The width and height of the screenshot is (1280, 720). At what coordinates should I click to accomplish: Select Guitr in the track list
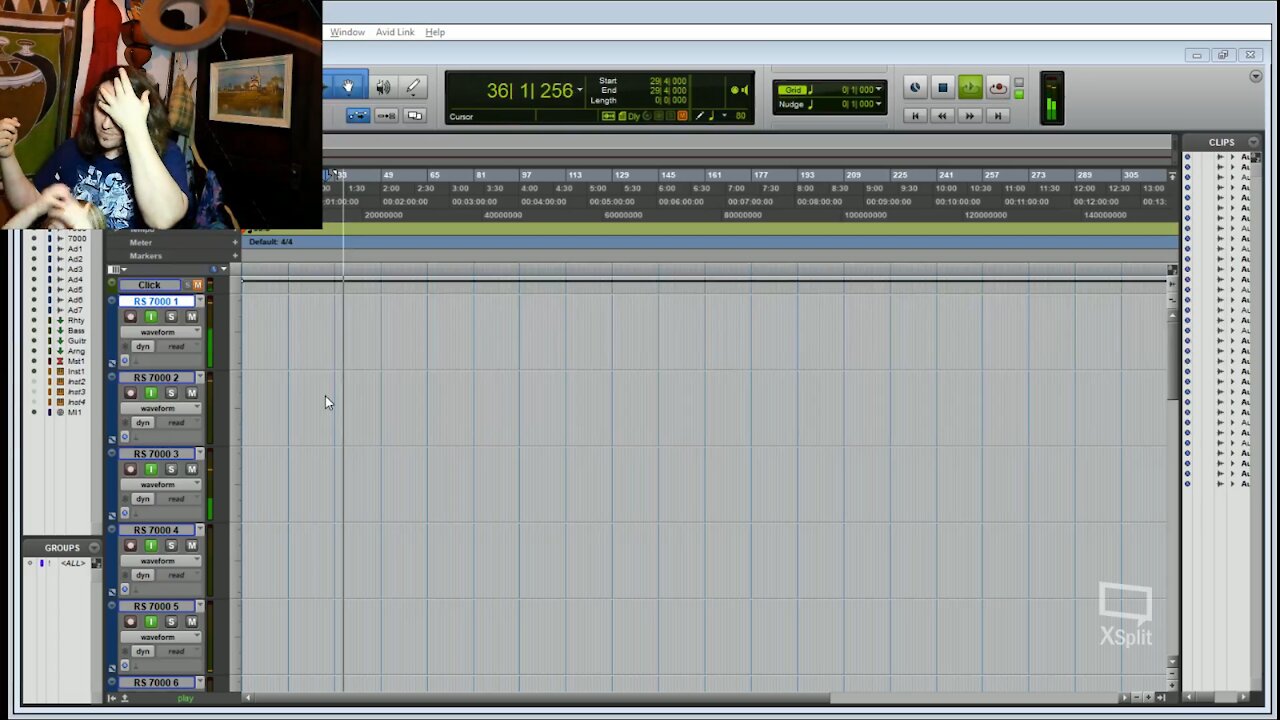pyautogui.click(x=76, y=341)
